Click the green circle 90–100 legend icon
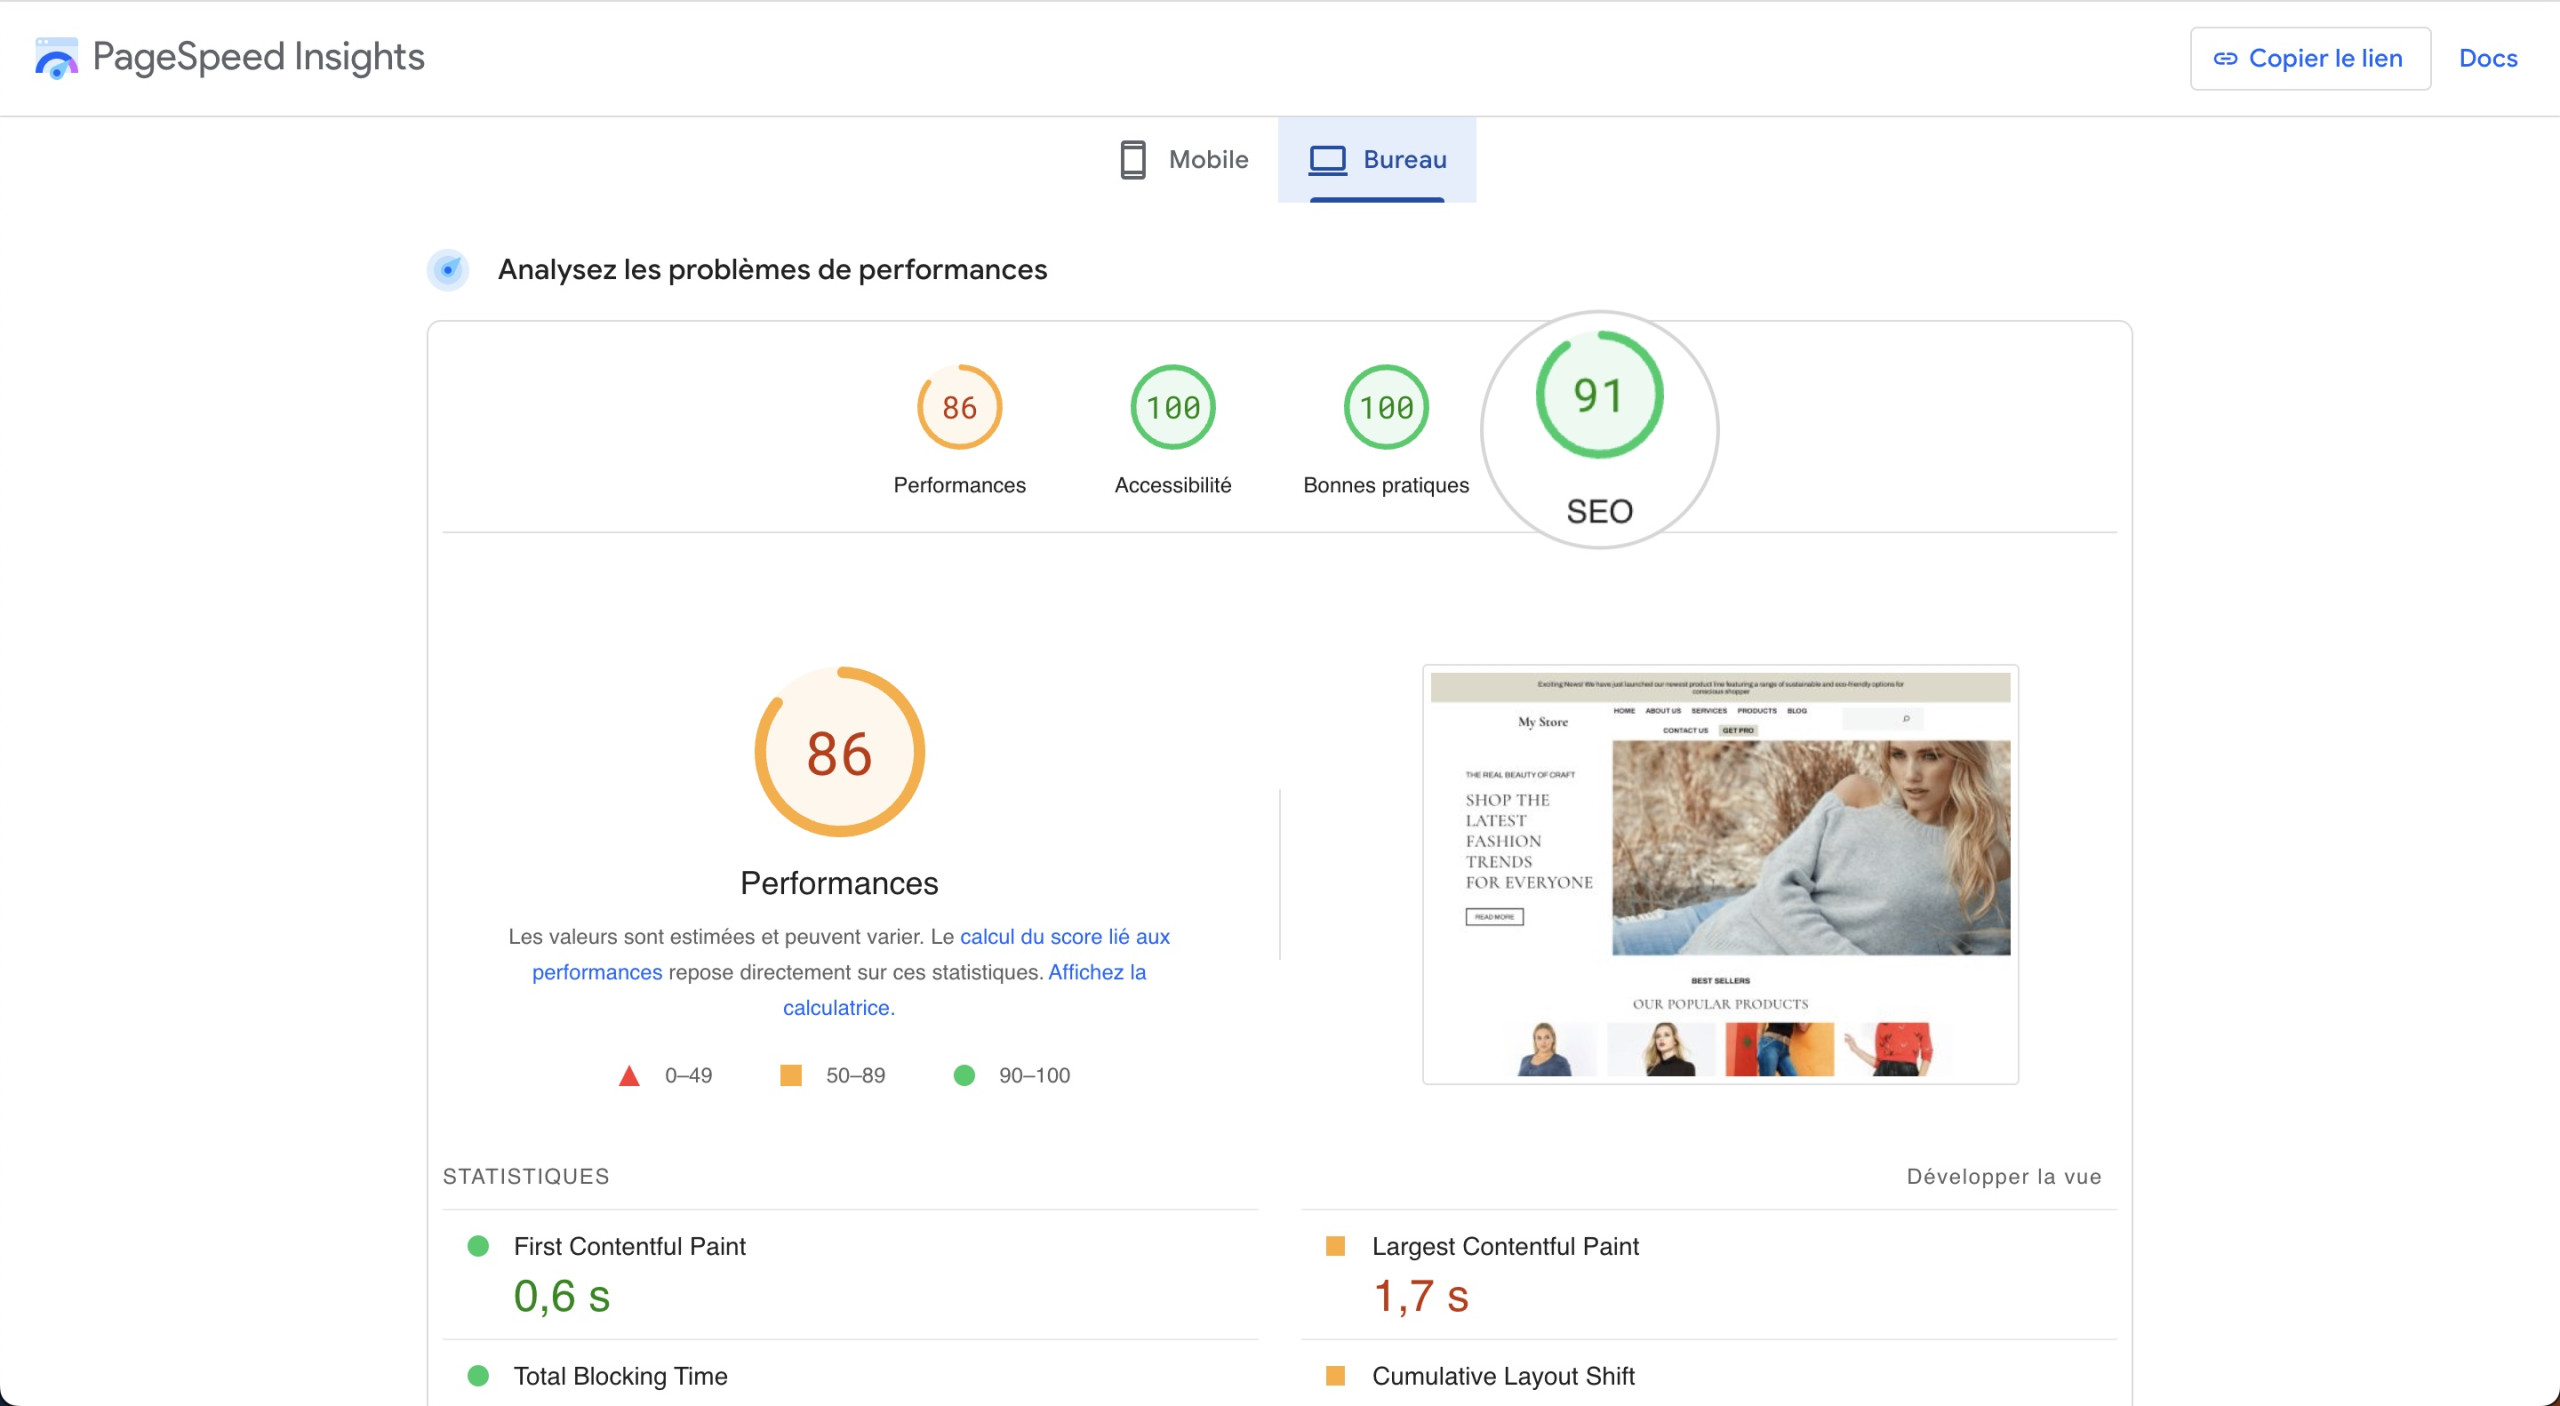This screenshot has width=2560, height=1406. pos(964,1075)
